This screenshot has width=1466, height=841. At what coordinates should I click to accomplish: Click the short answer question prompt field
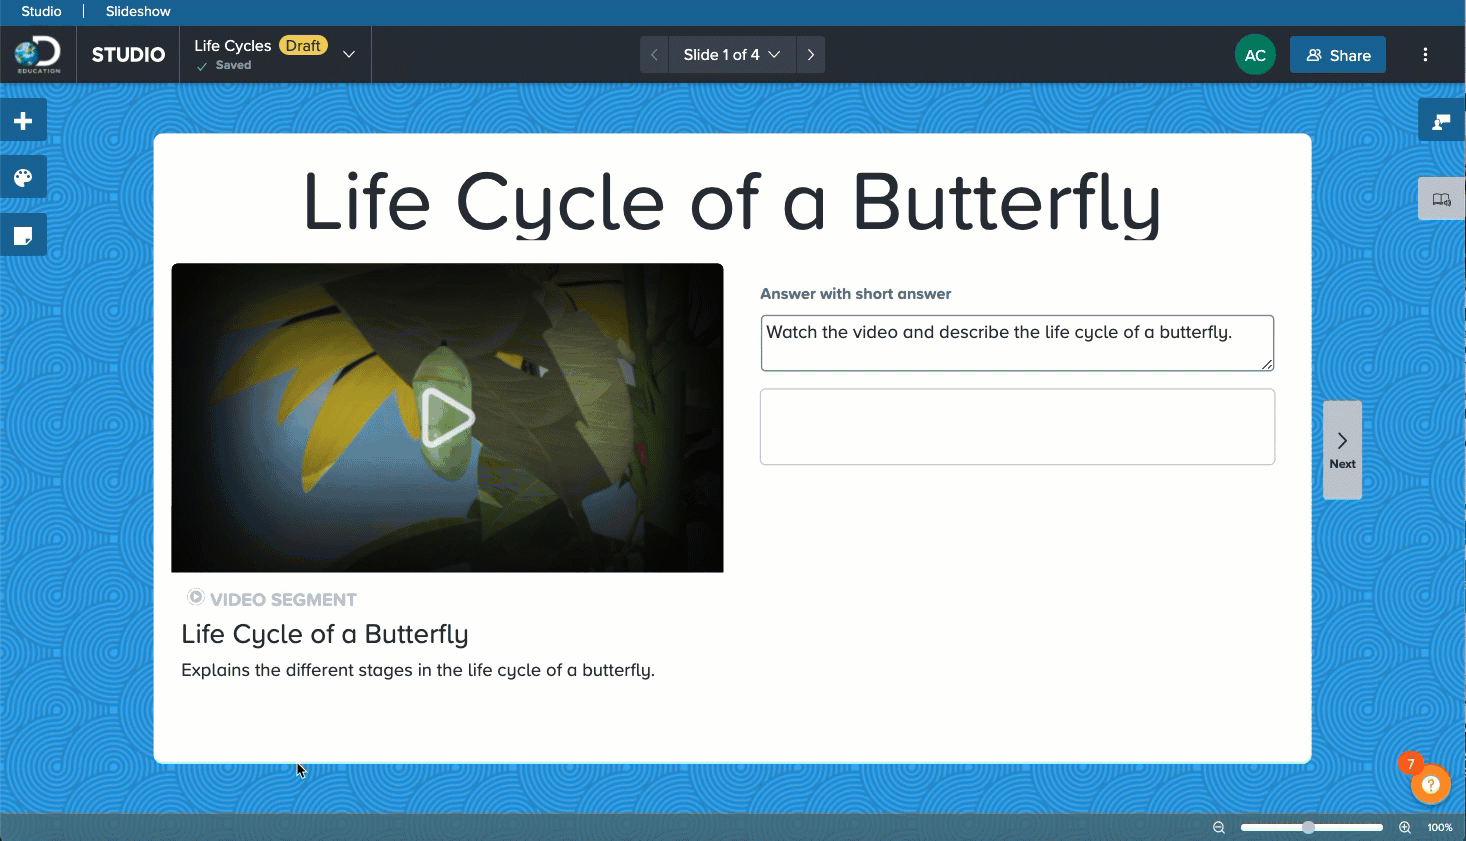(x=1017, y=343)
